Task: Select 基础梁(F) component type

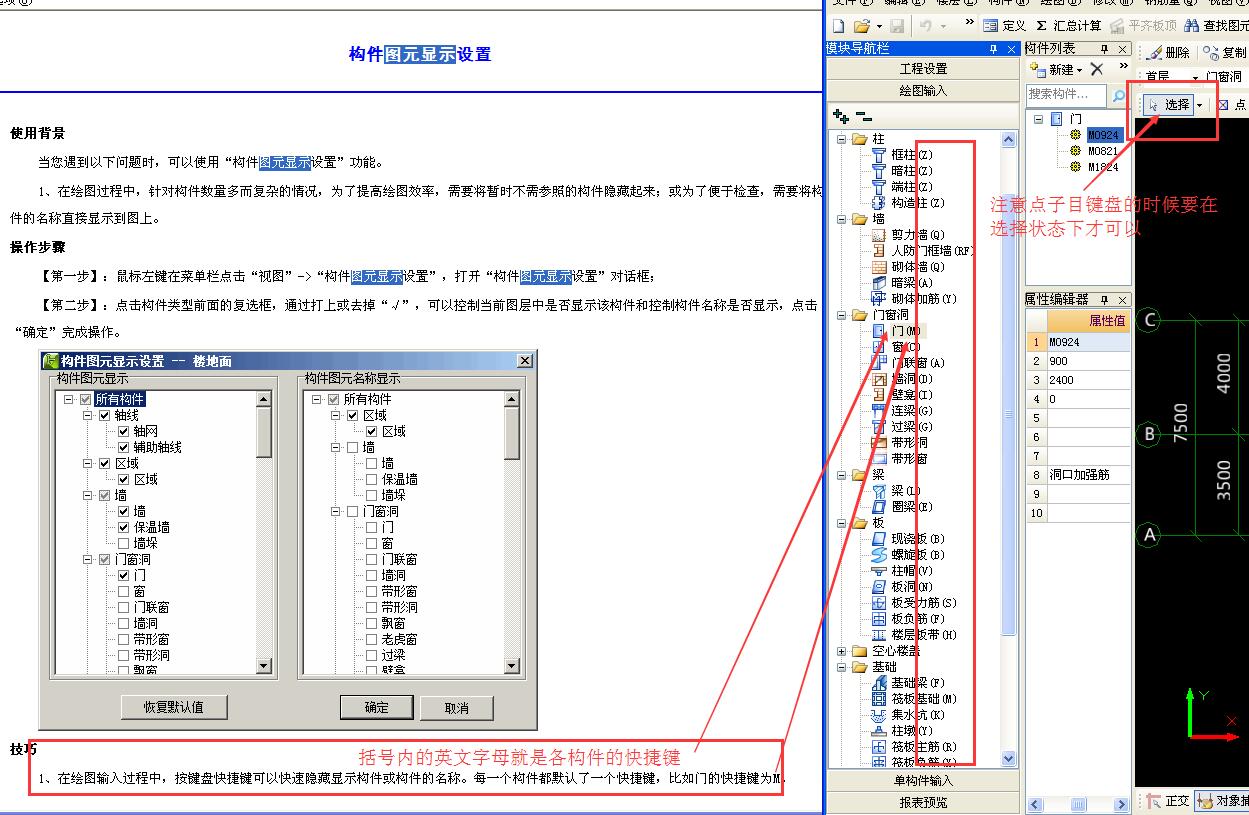Action: pos(908,683)
